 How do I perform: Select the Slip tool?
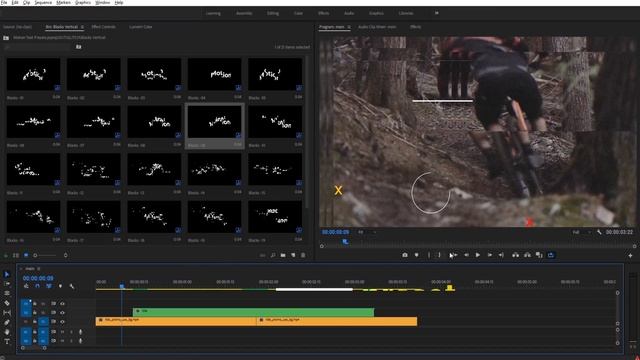click(7, 313)
